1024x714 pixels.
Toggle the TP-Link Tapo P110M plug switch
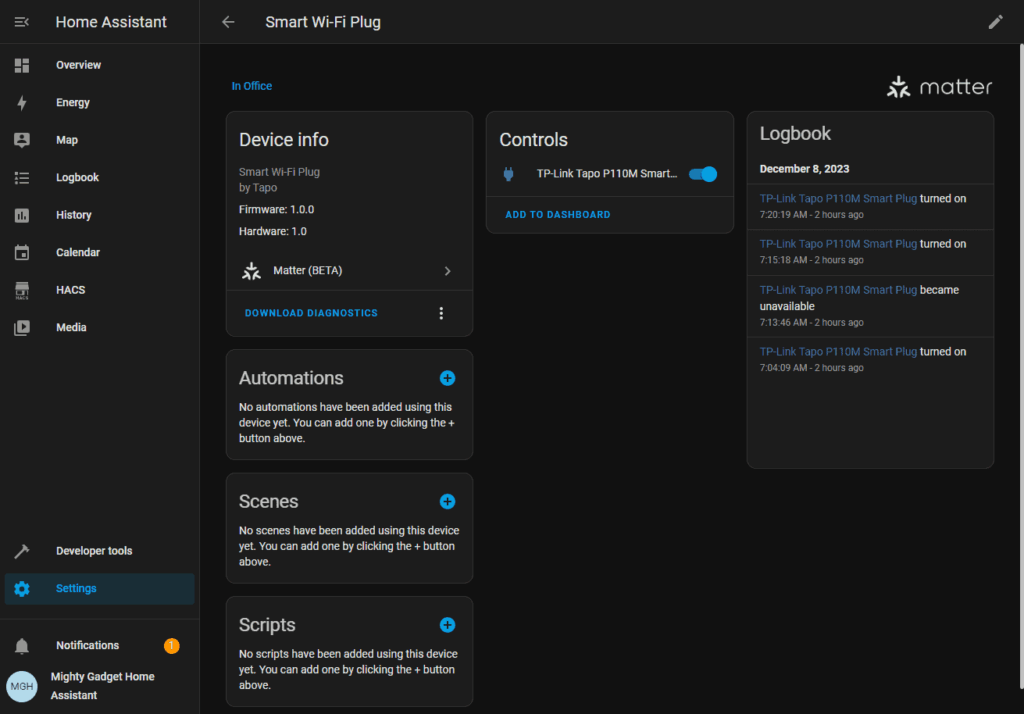703,174
